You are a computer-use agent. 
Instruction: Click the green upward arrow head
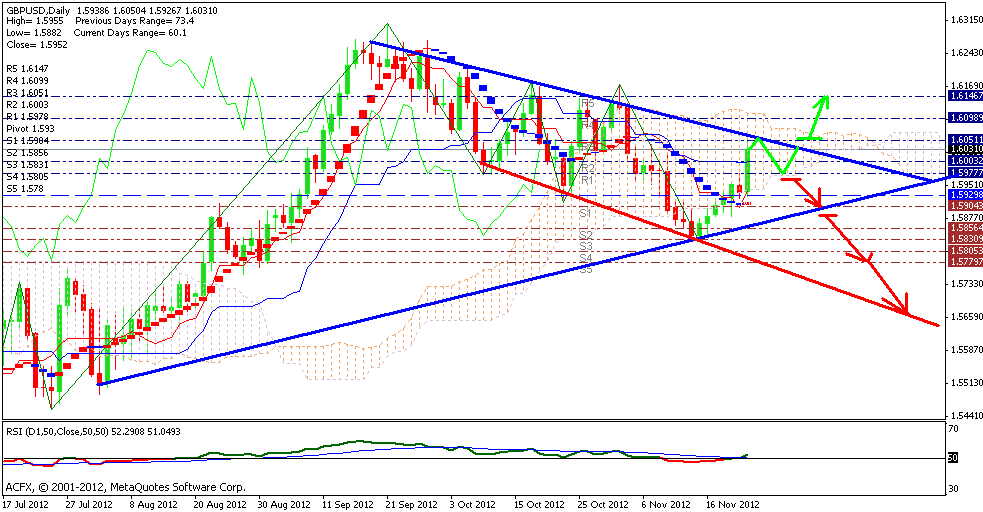point(824,101)
